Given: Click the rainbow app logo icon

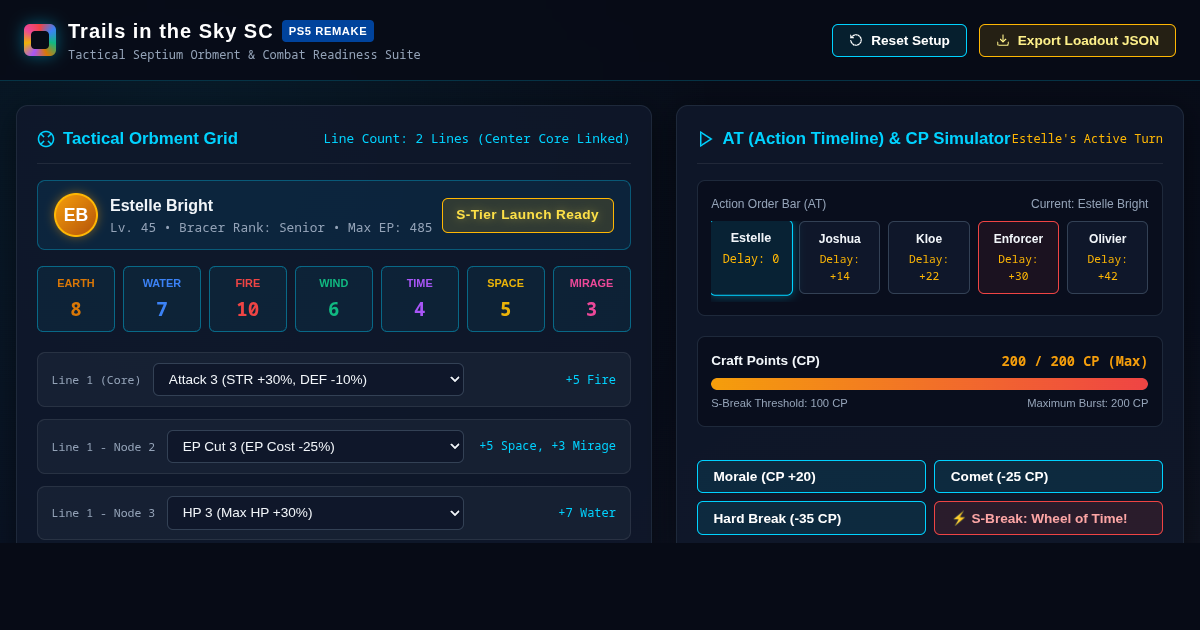Looking at the screenshot, I should point(40,40).
